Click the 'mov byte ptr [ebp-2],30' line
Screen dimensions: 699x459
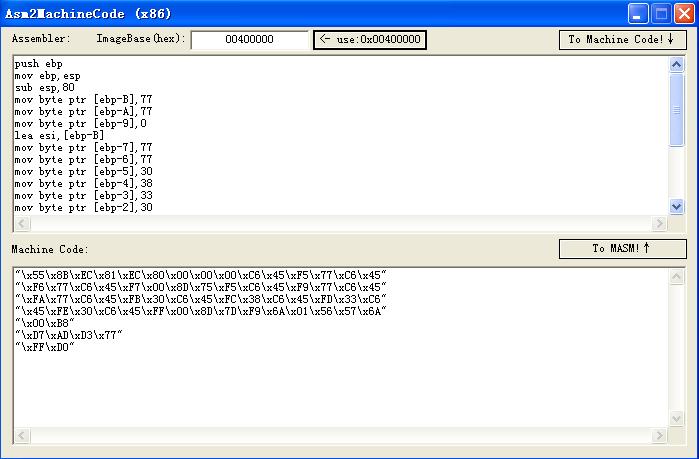pos(83,208)
